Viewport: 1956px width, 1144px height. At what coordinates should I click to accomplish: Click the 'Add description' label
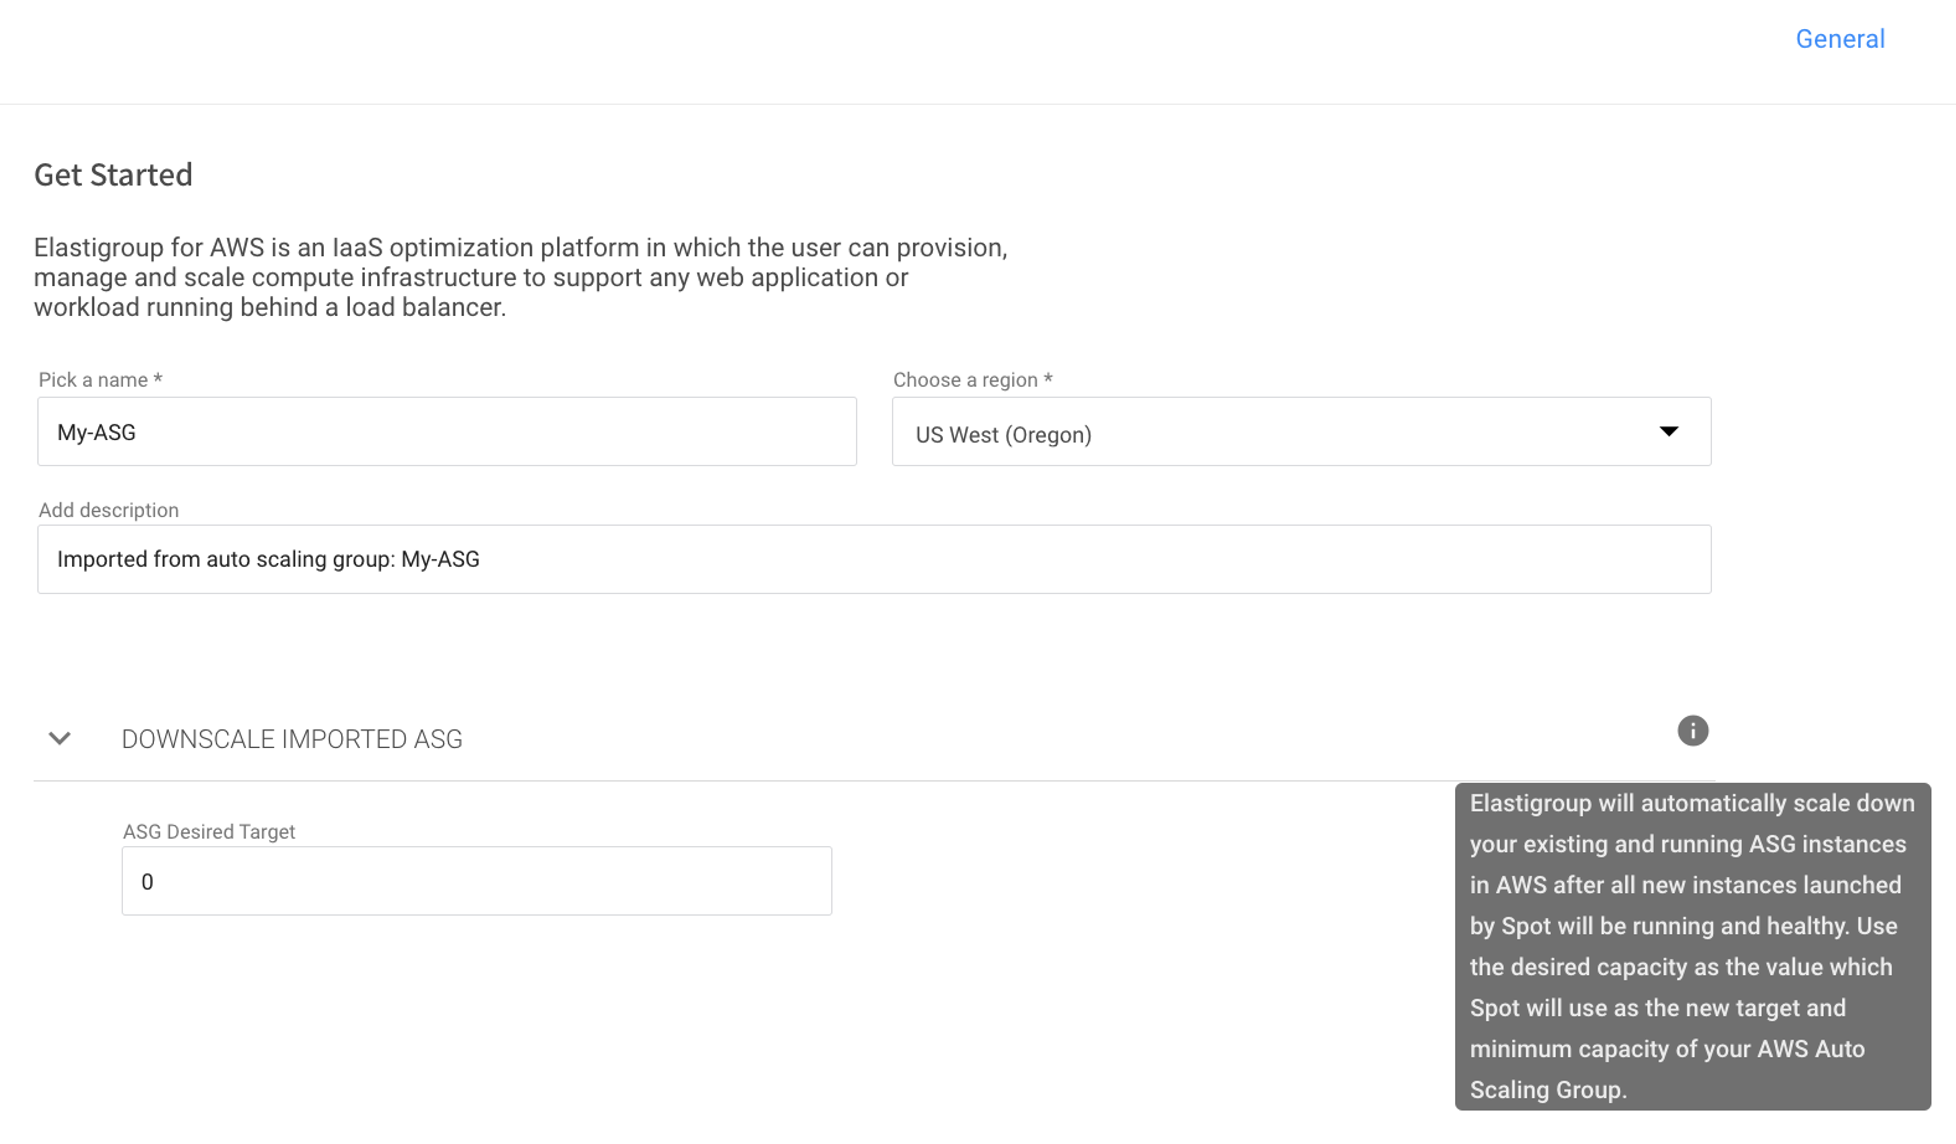[108, 510]
